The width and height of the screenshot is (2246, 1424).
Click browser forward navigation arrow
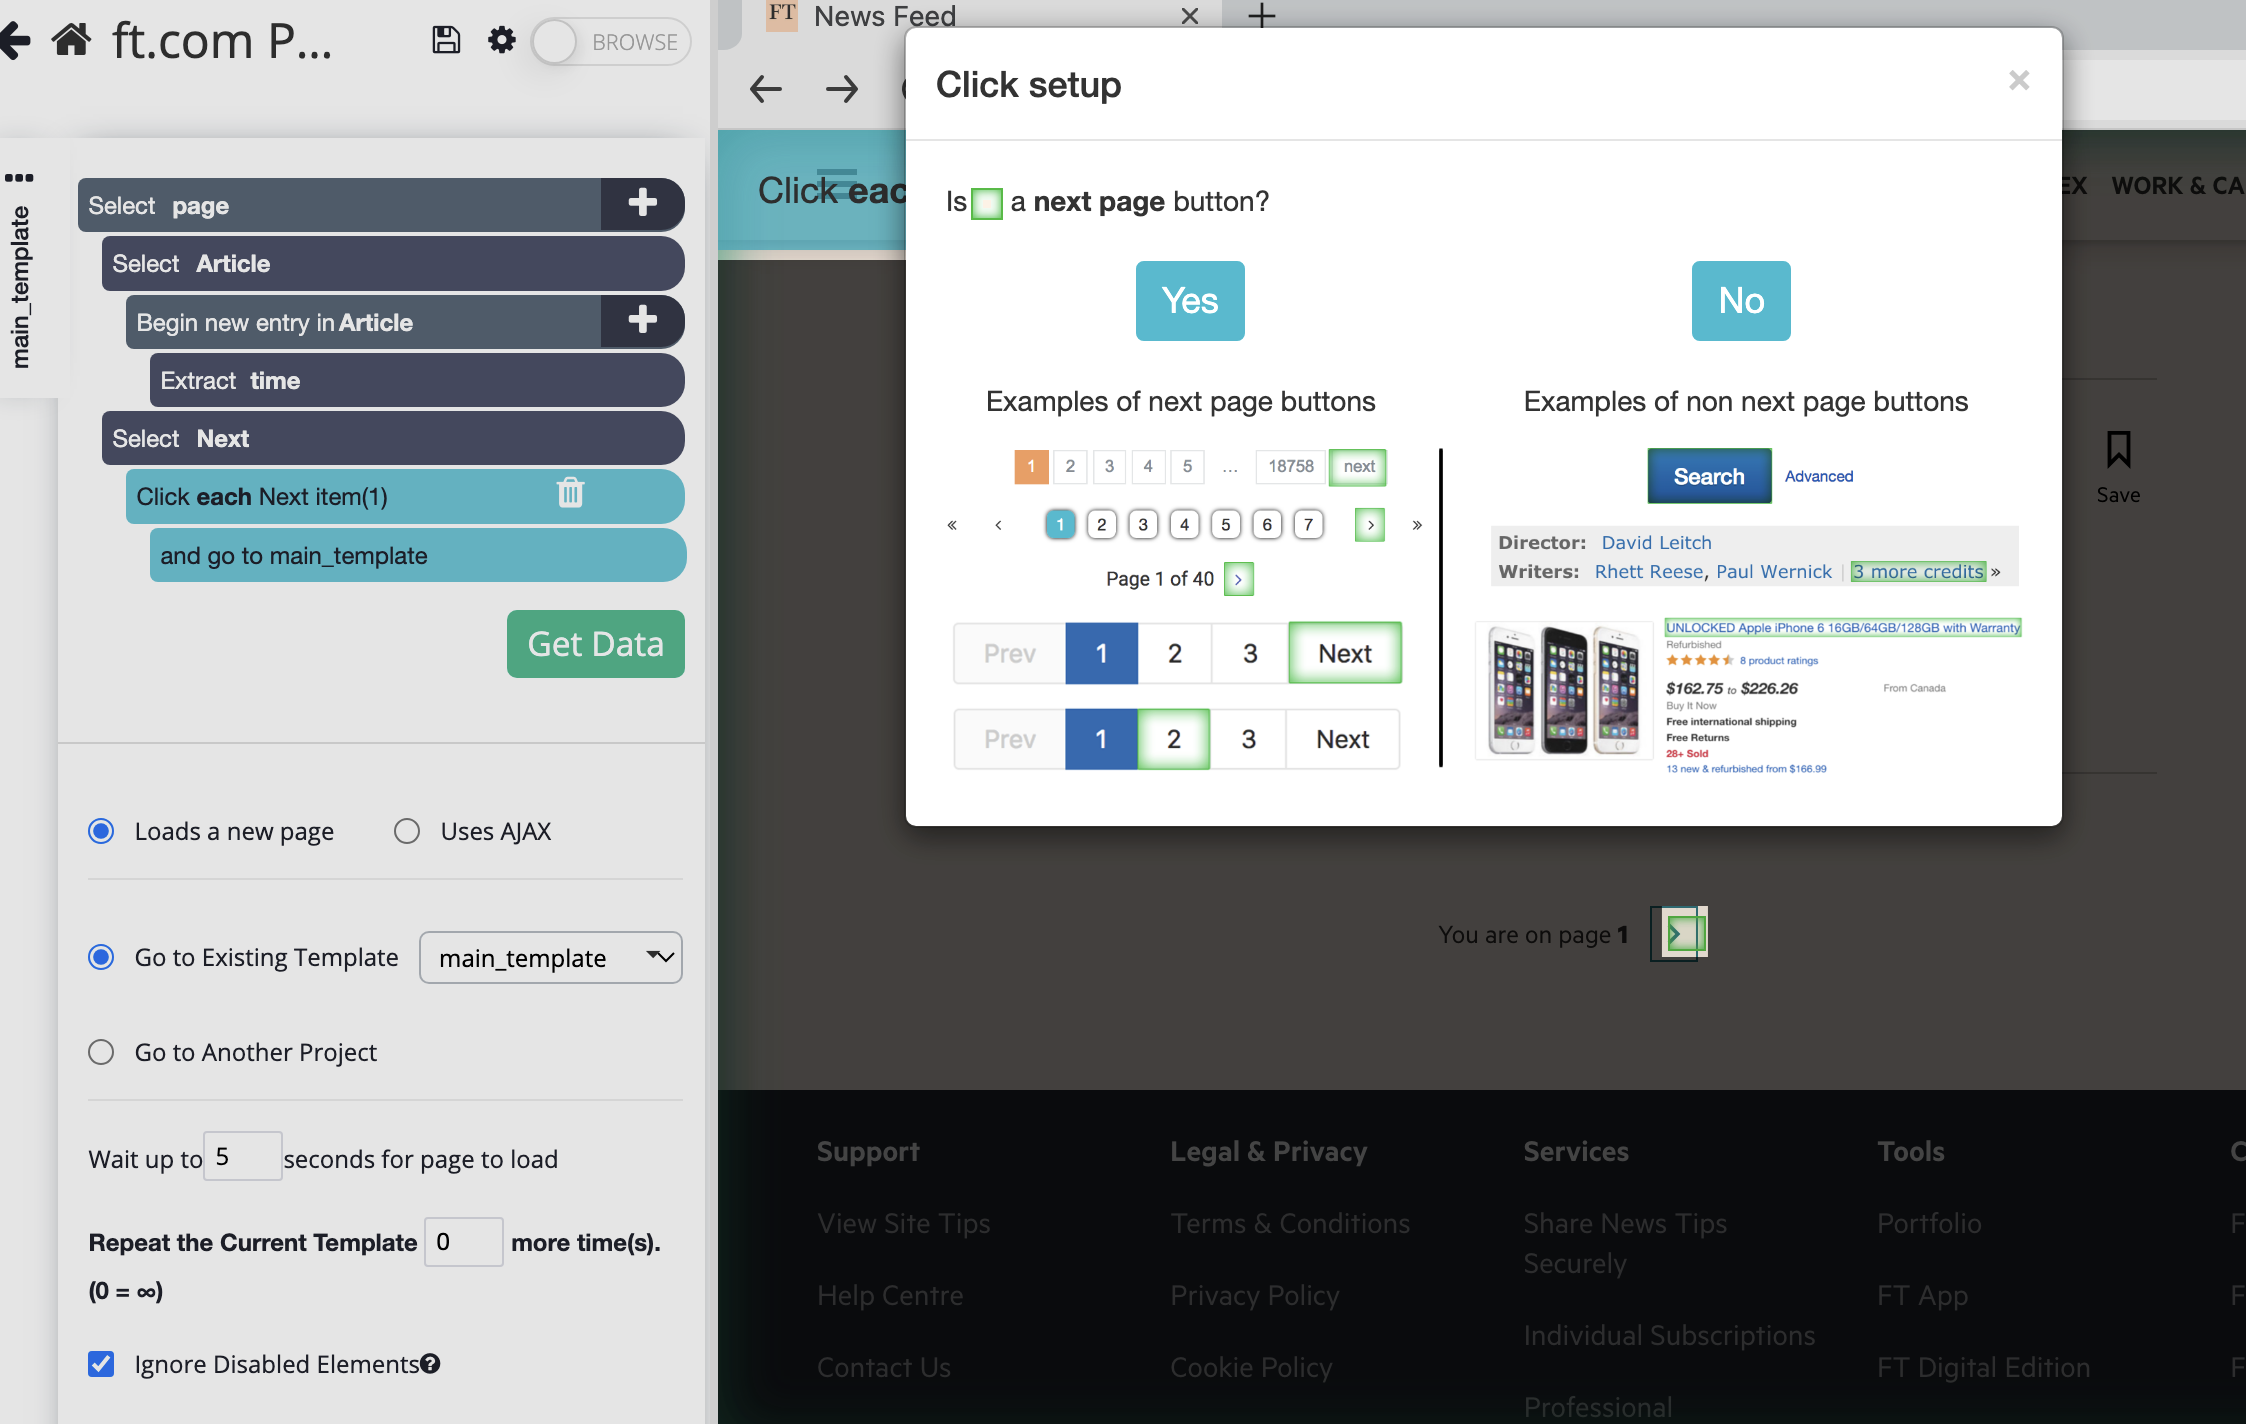click(x=842, y=89)
